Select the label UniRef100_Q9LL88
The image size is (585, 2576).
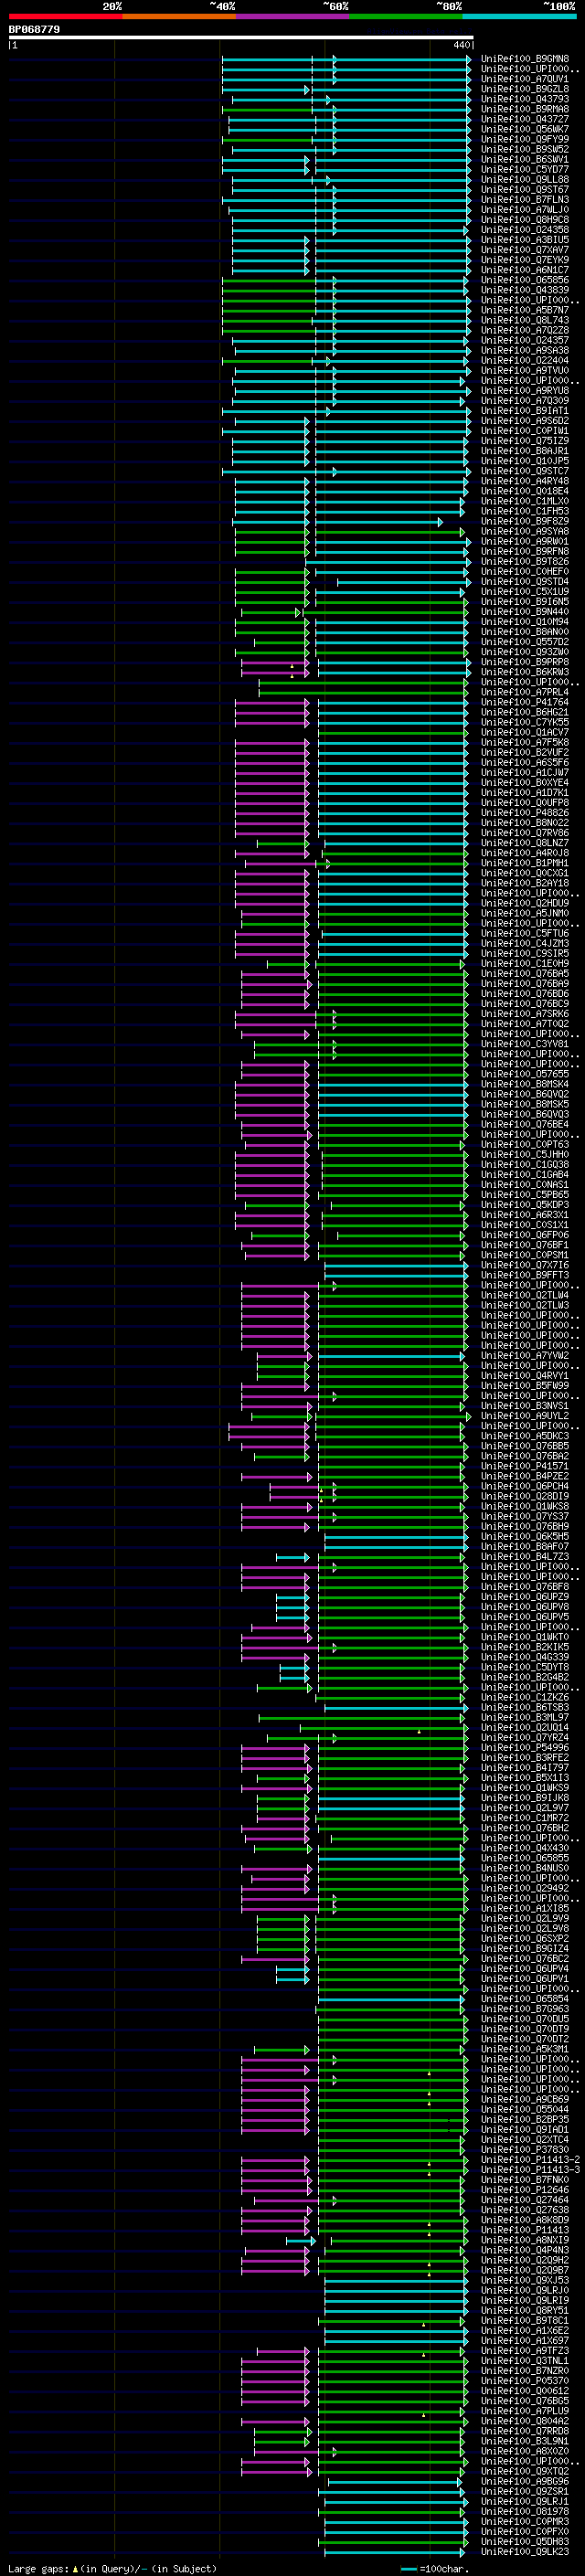coord(525,180)
